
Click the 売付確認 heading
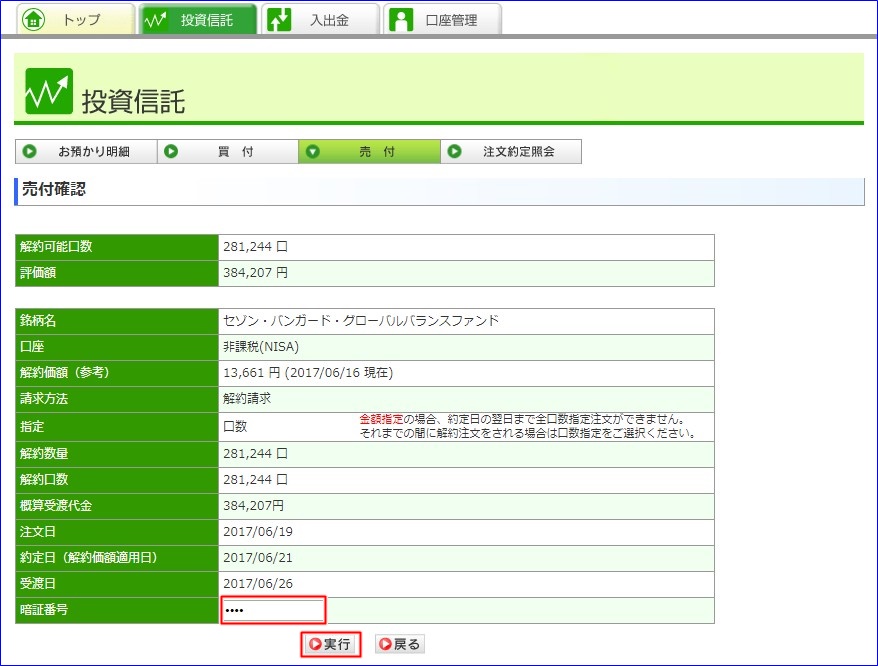[x=54, y=189]
